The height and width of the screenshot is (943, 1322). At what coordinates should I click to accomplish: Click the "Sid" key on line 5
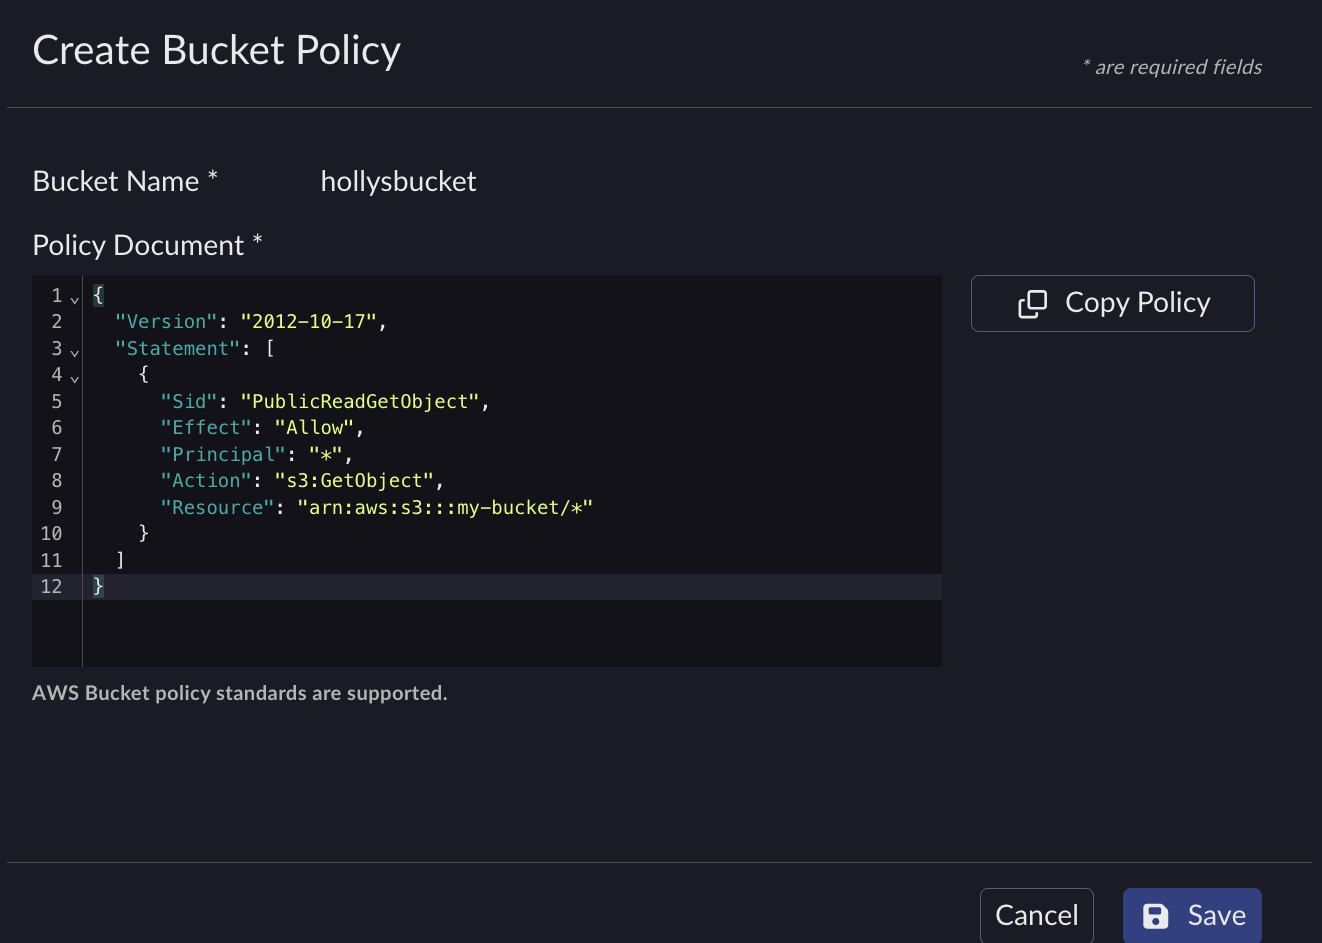tap(189, 401)
